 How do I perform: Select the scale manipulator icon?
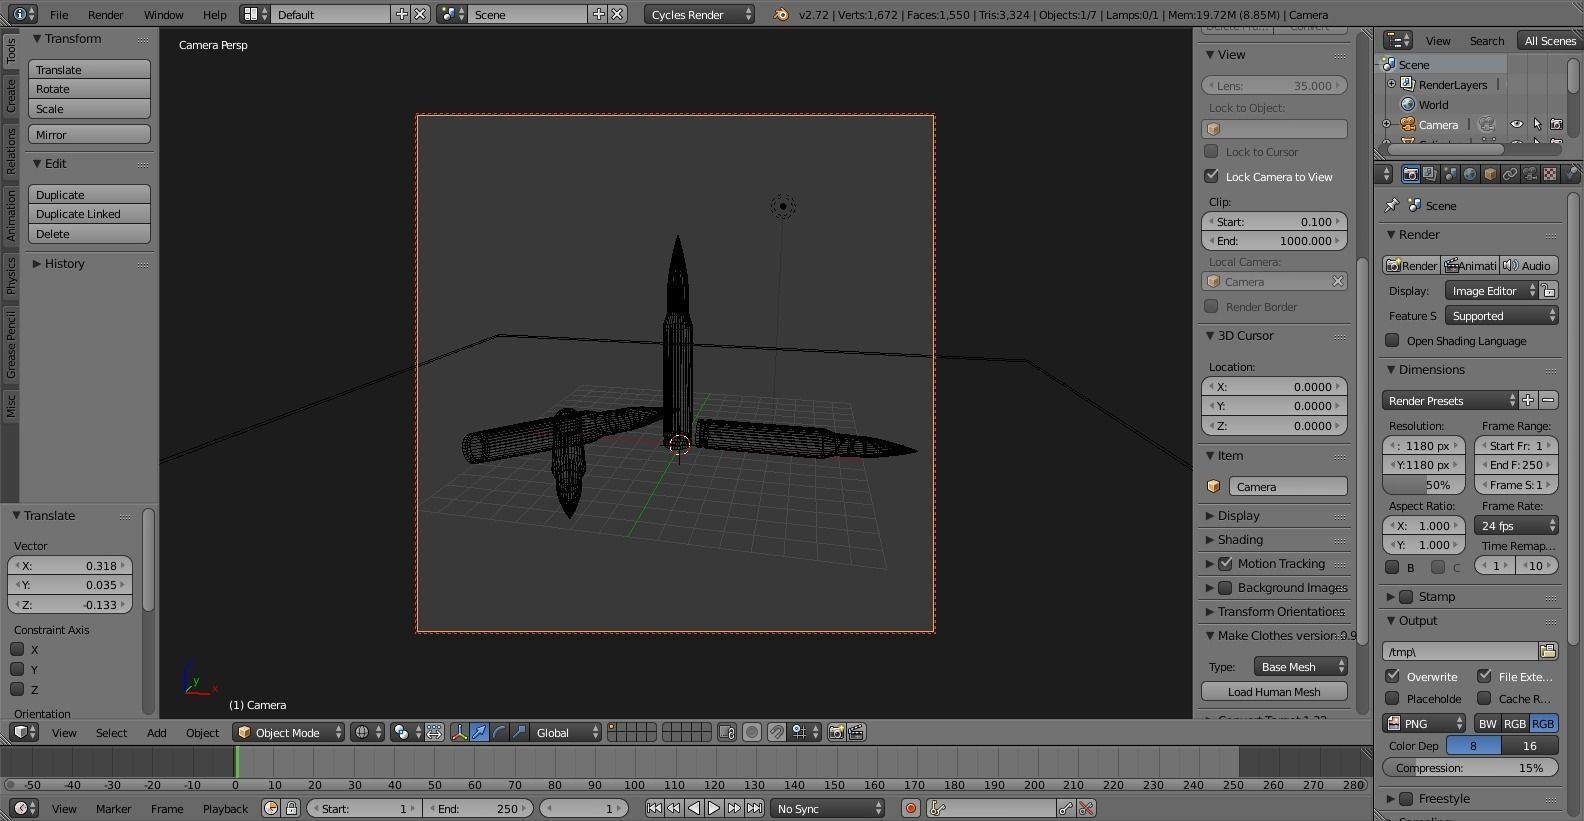pyautogui.click(x=519, y=733)
